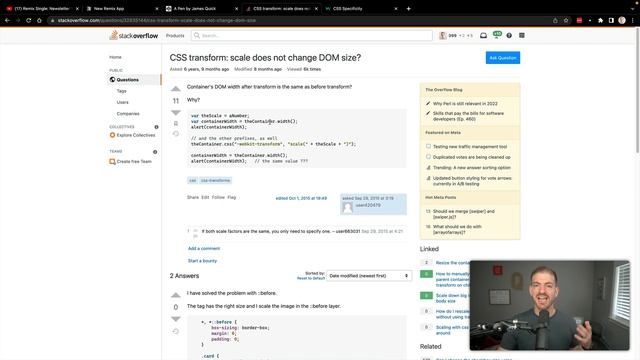Click the css tag
This screenshot has width=640, height=360.
(192, 180)
